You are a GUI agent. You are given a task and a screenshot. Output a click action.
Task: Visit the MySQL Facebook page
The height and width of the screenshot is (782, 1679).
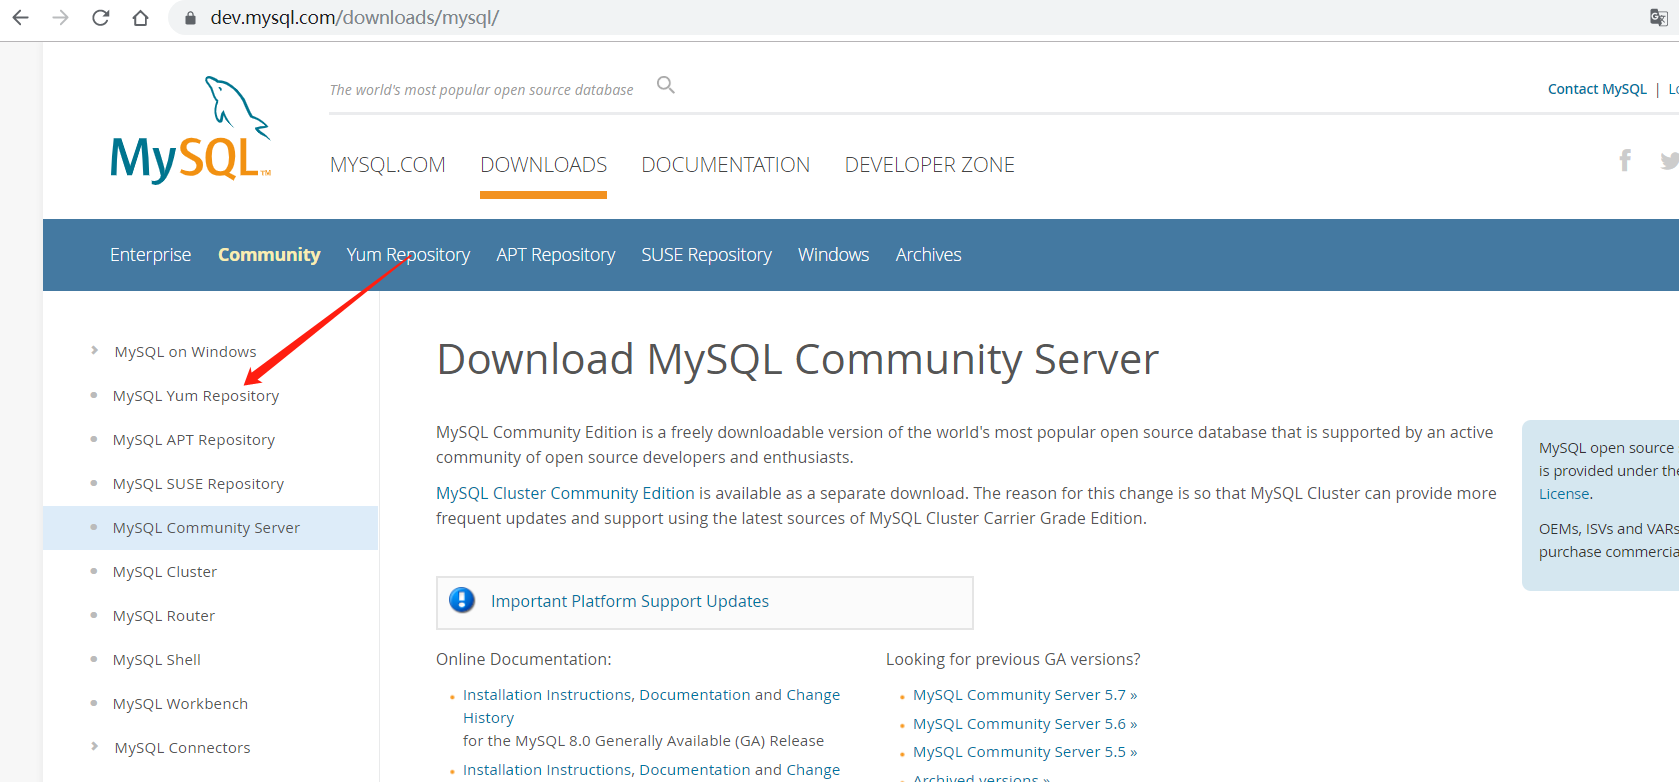click(1625, 160)
